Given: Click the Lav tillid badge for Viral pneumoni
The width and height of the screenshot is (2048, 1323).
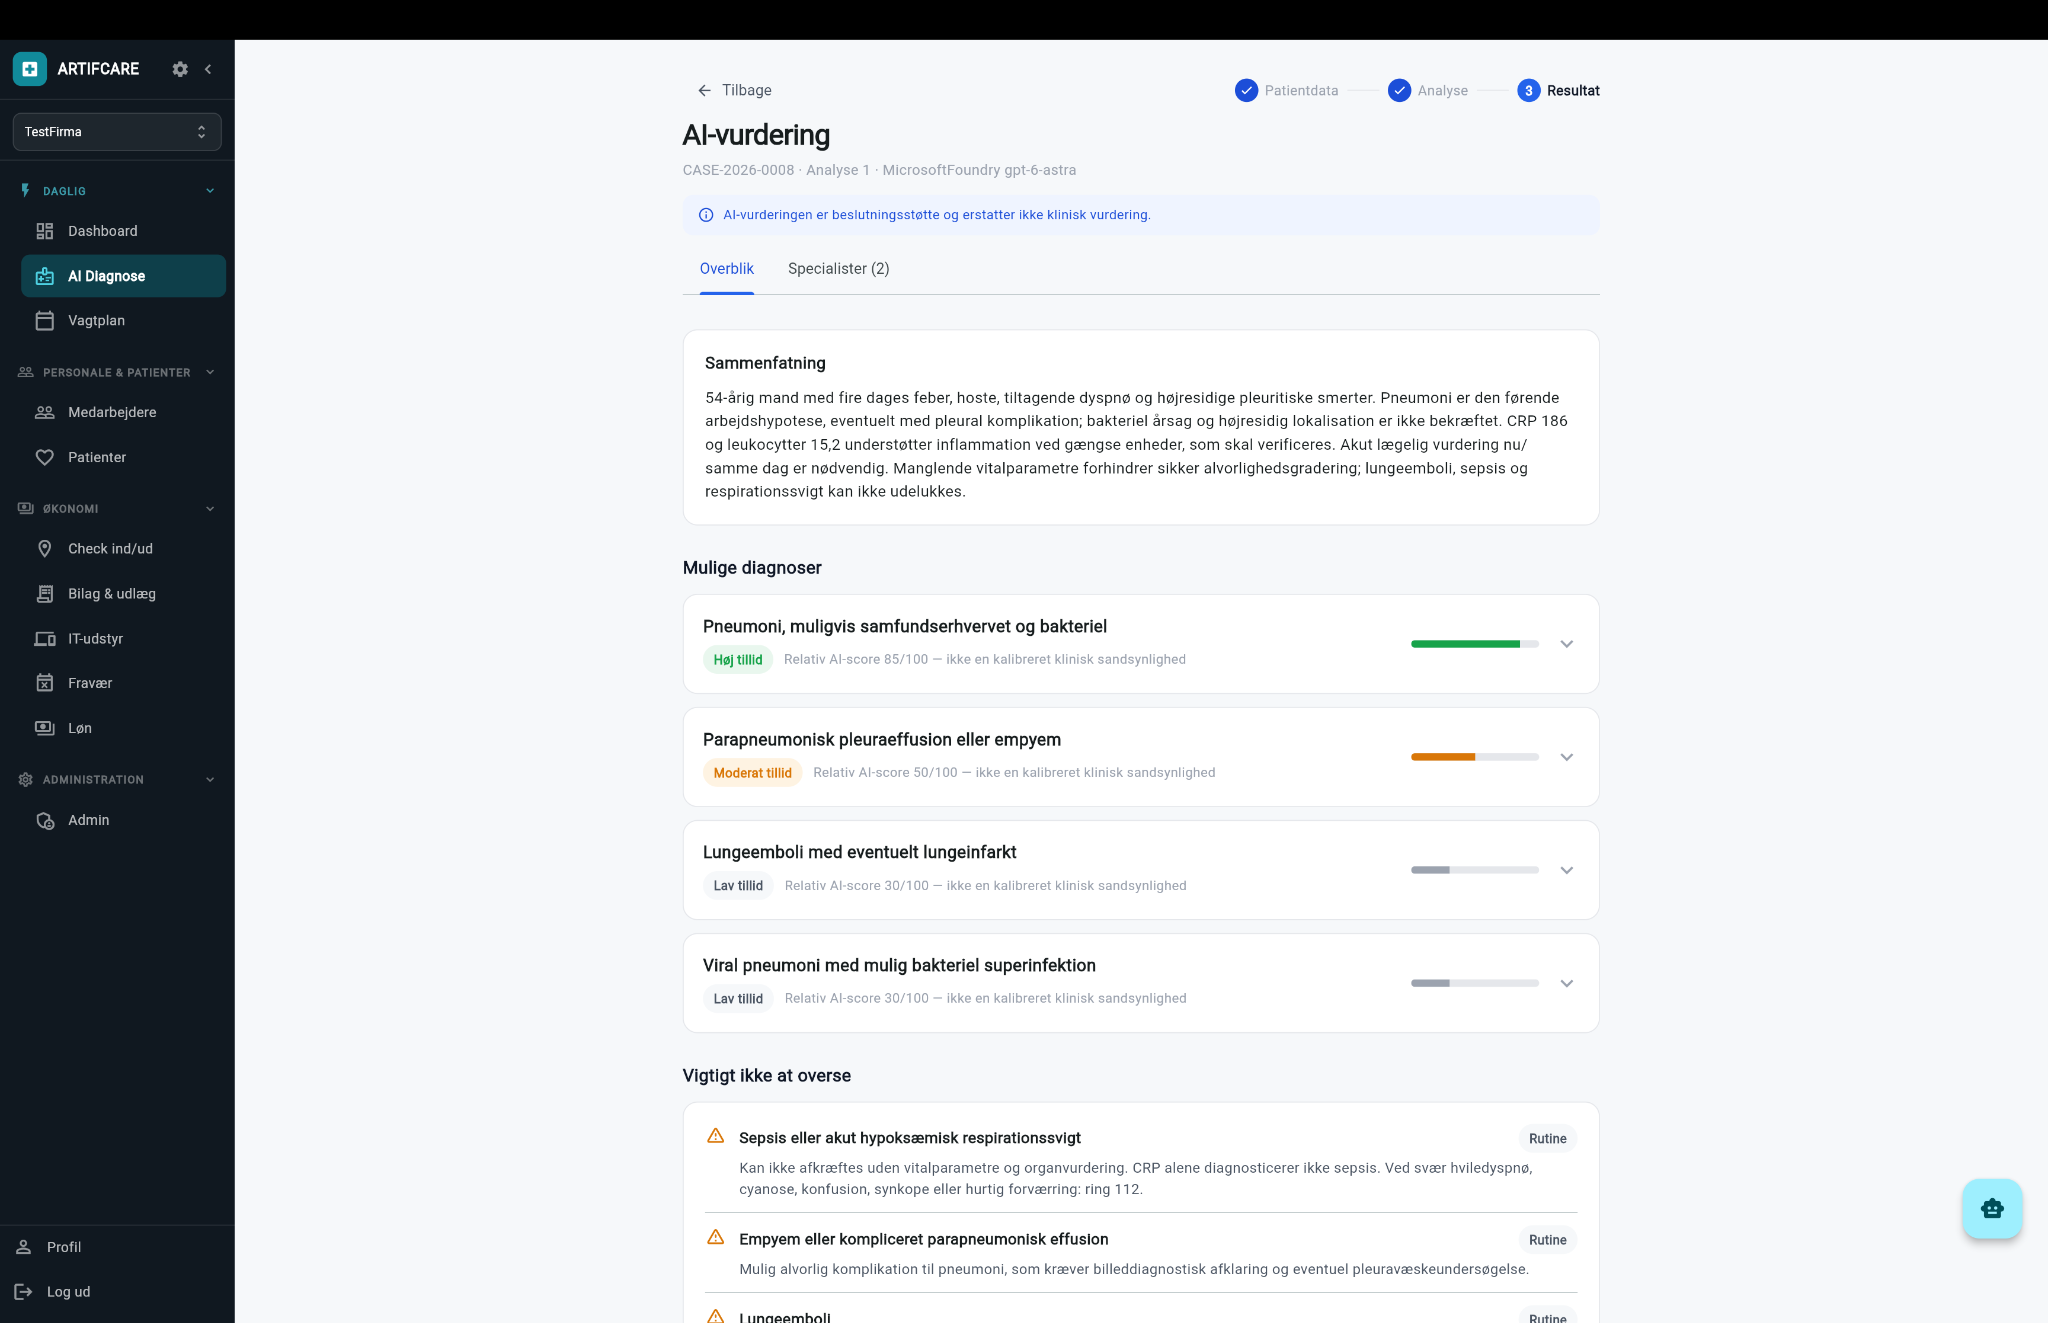Looking at the screenshot, I should tap(738, 999).
